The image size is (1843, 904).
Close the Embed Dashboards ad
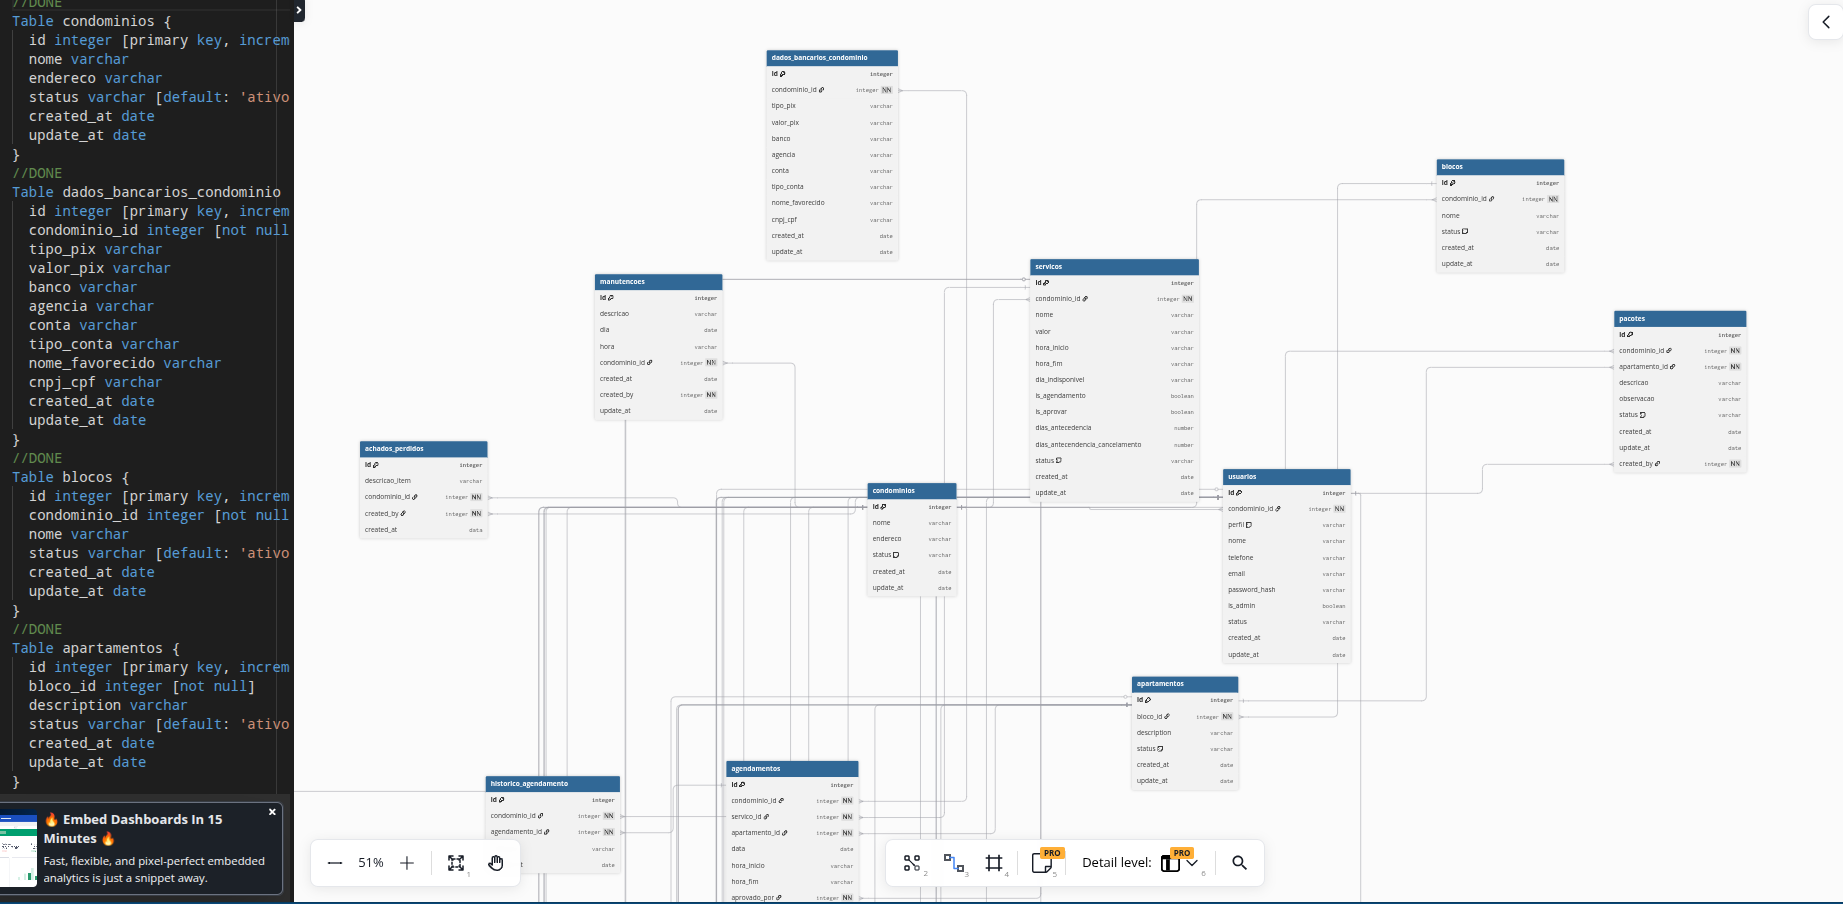272,812
